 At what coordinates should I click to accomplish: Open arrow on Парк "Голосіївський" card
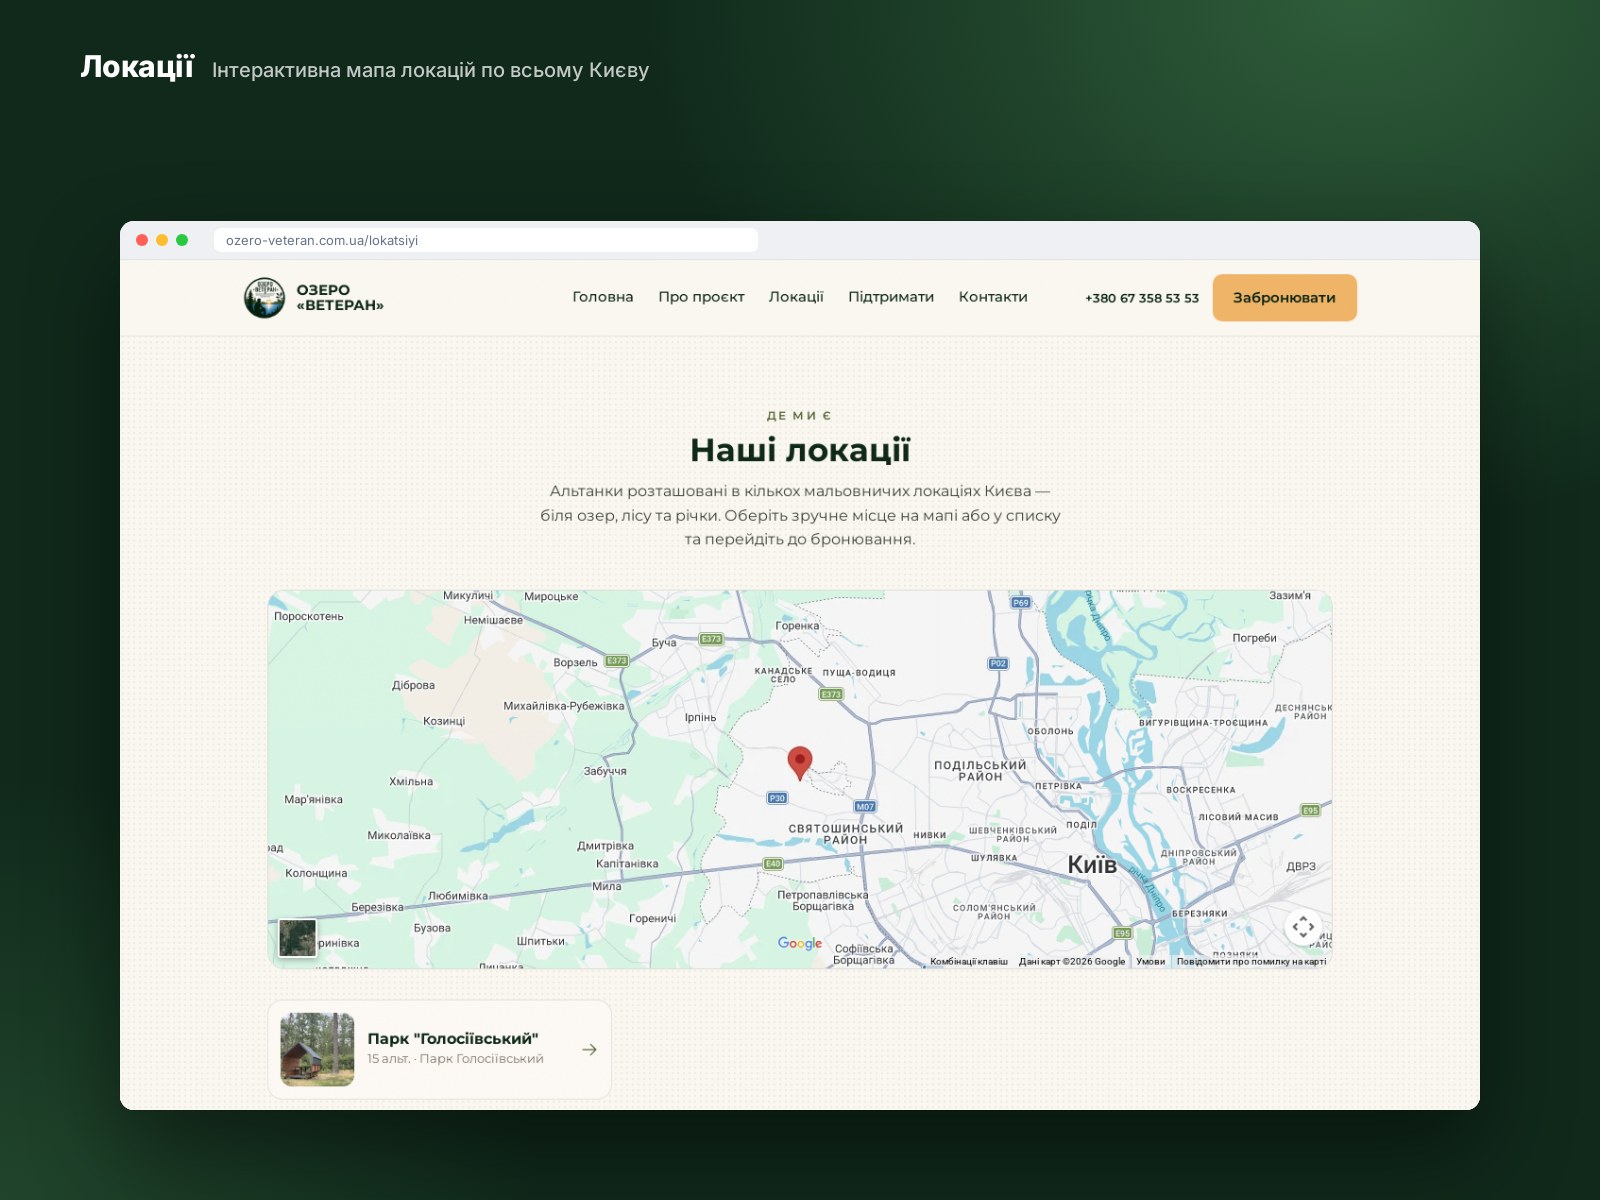tap(589, 1050)
